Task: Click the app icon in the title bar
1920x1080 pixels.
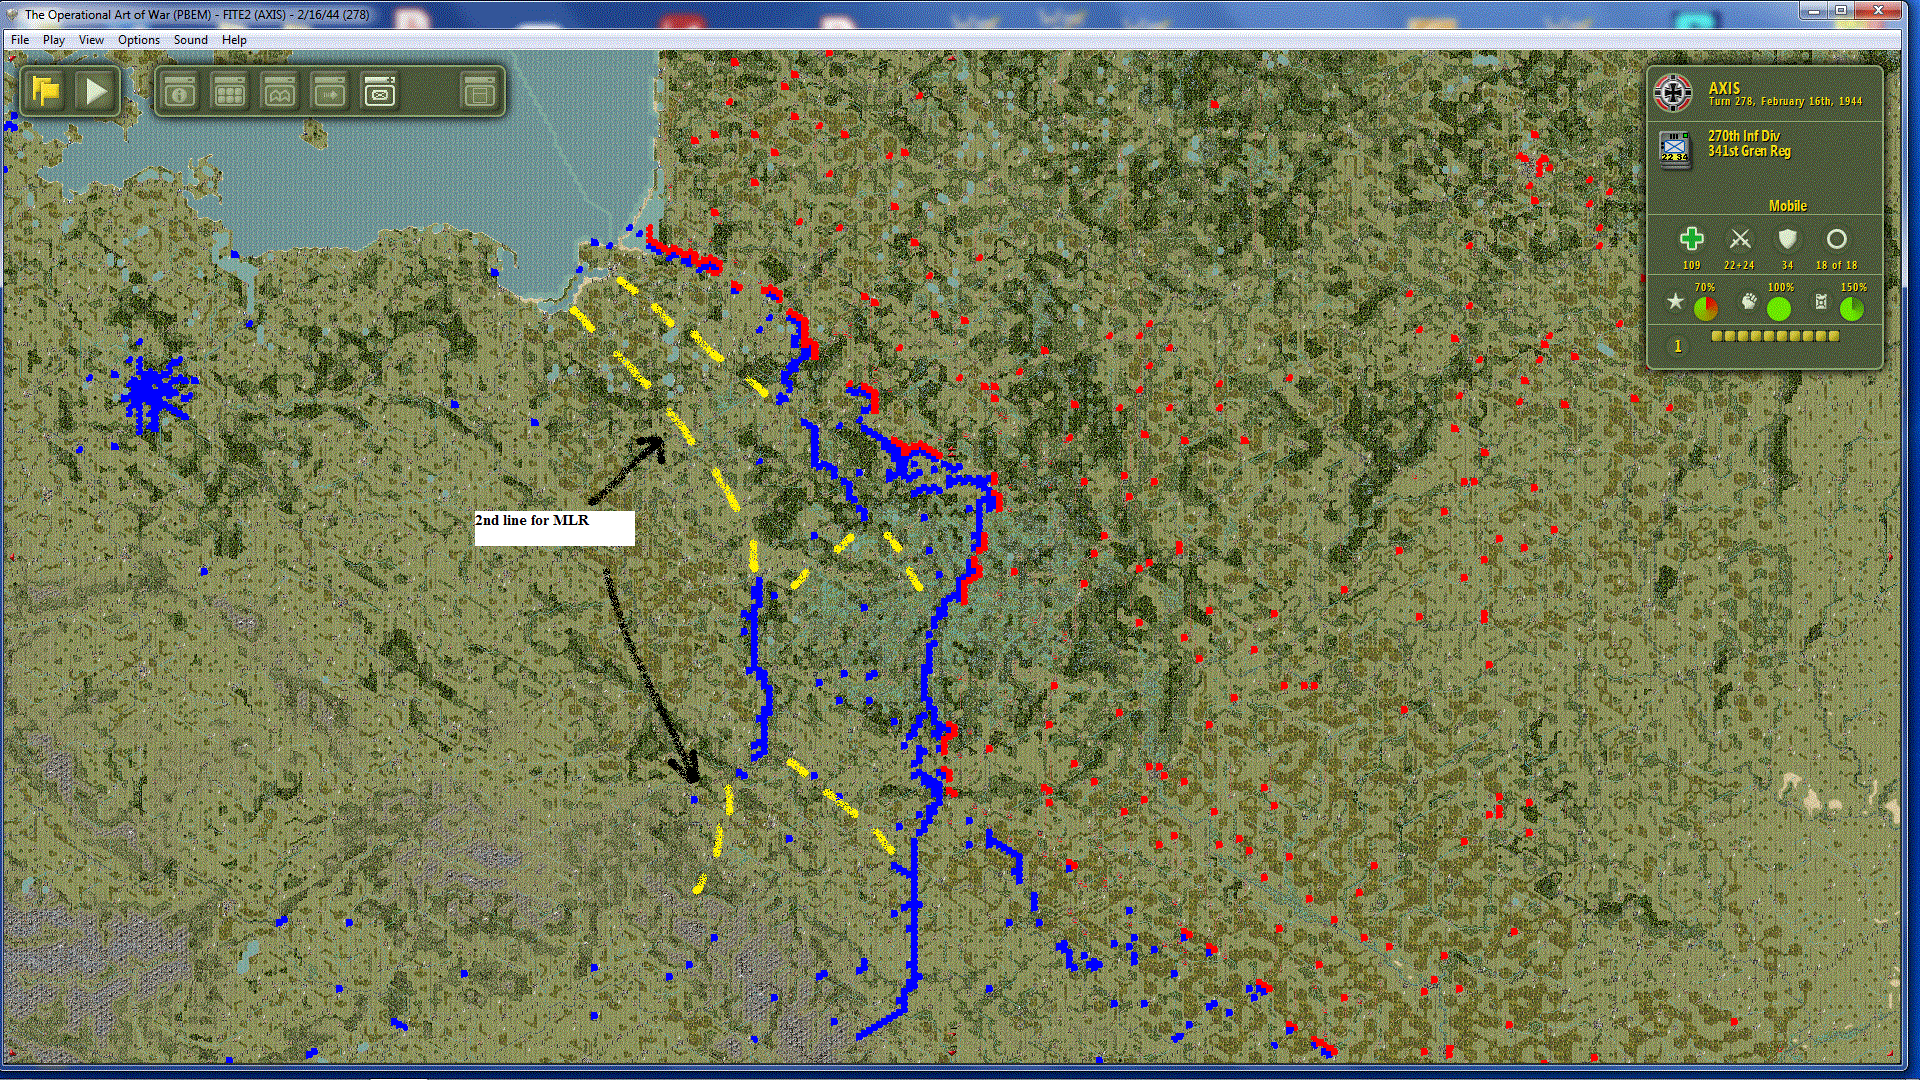Action: [x=12, y=14]
